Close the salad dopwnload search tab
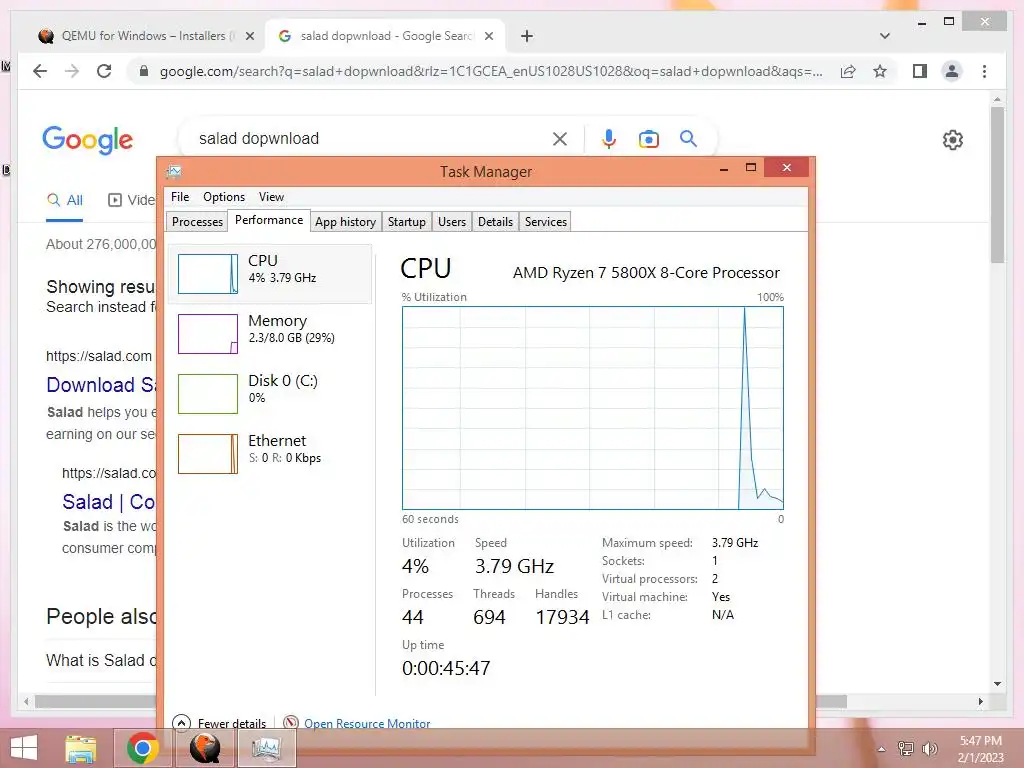Viewport: 1024px width, 768px height. 488,36
